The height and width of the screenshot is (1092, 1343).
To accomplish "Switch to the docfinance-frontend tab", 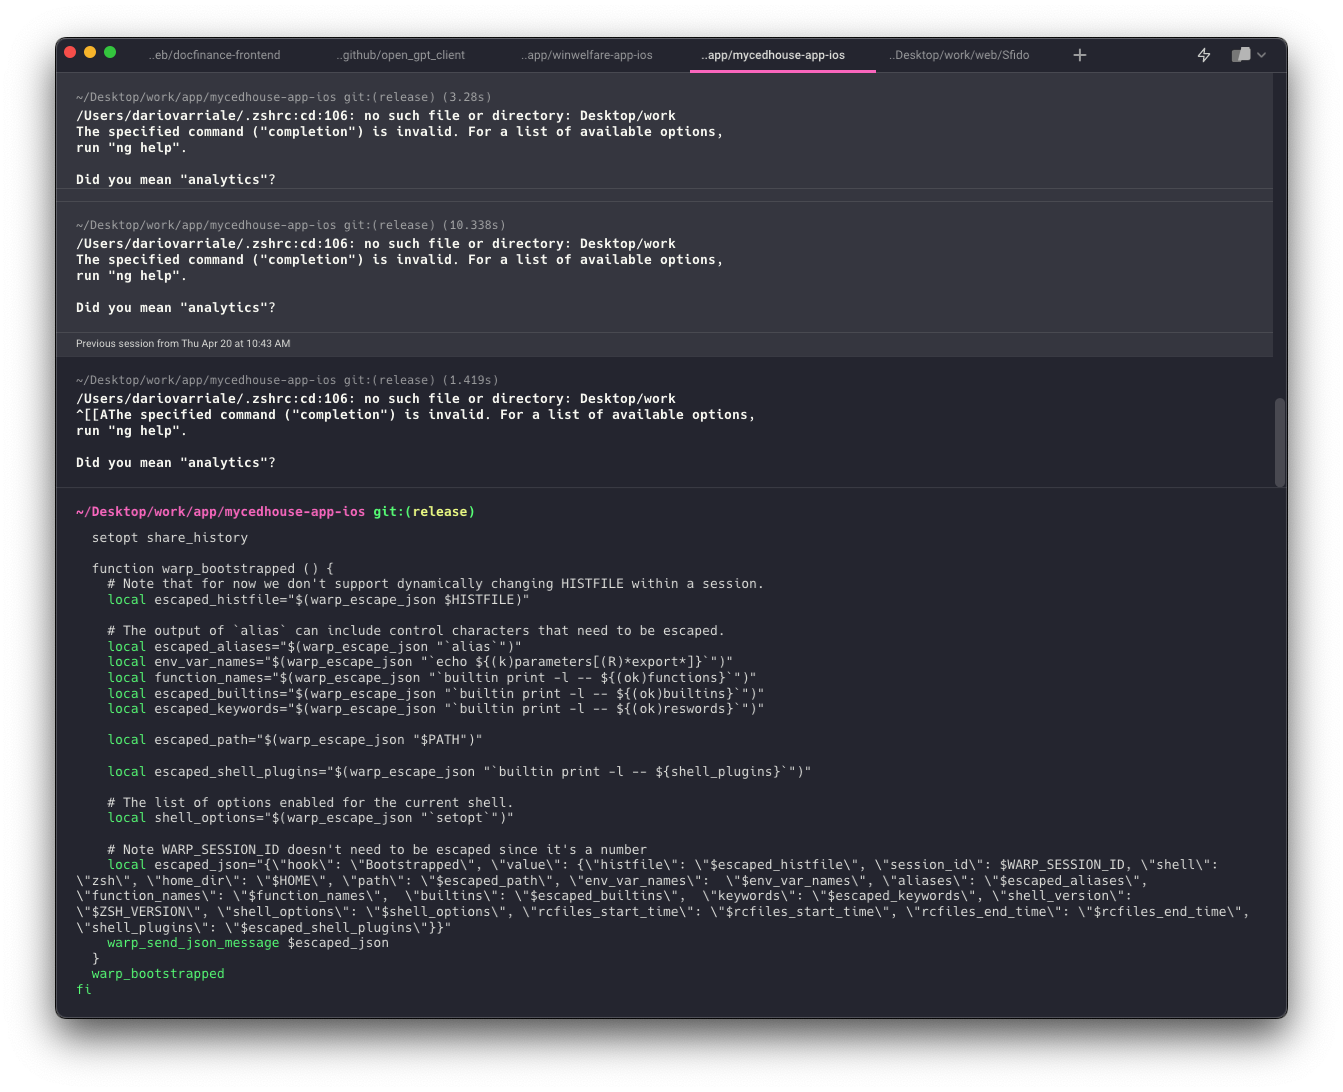I will (x=214, y=55).
